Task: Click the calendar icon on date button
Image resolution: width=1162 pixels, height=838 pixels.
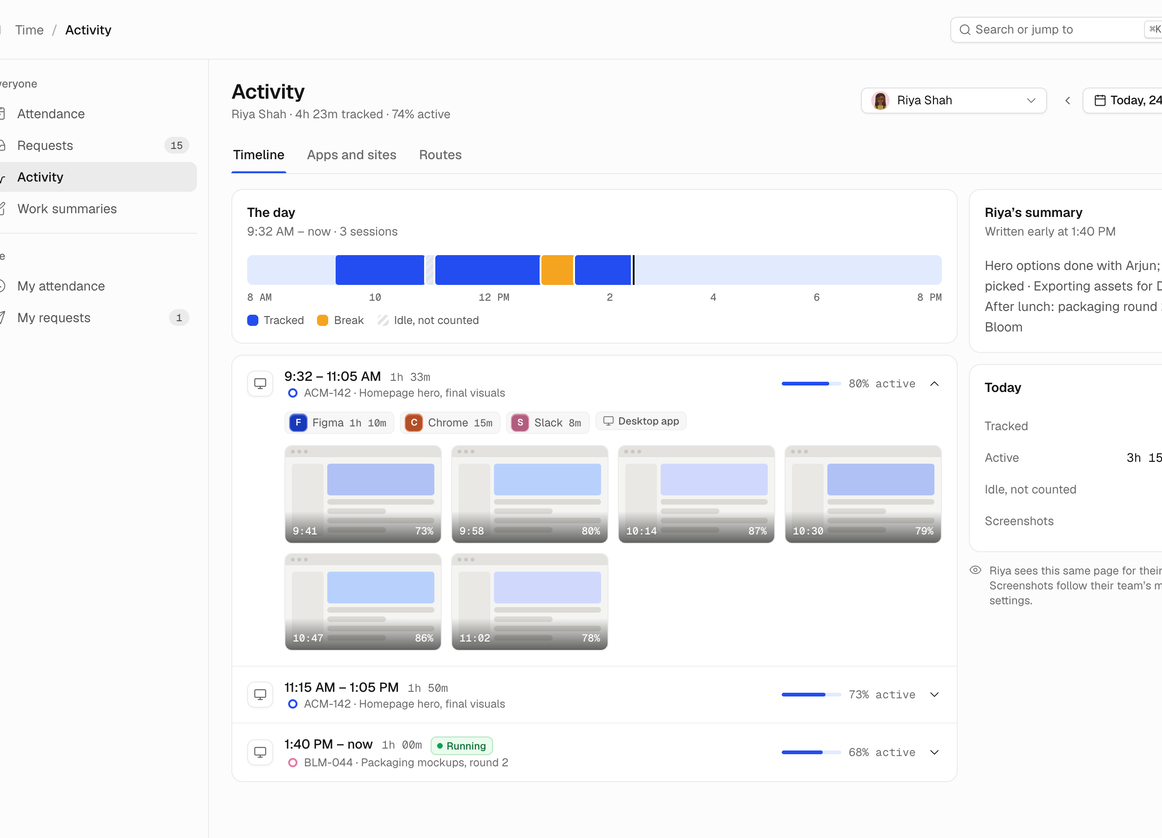Action: [1100, 101]
